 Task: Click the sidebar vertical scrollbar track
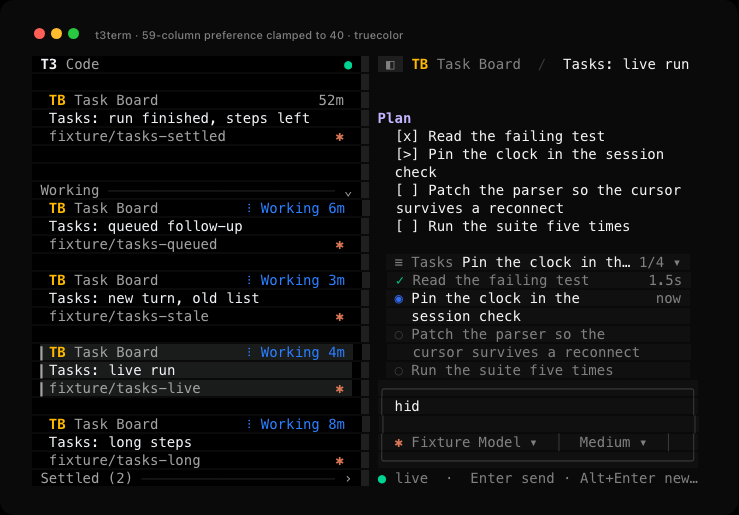[365, 271]
